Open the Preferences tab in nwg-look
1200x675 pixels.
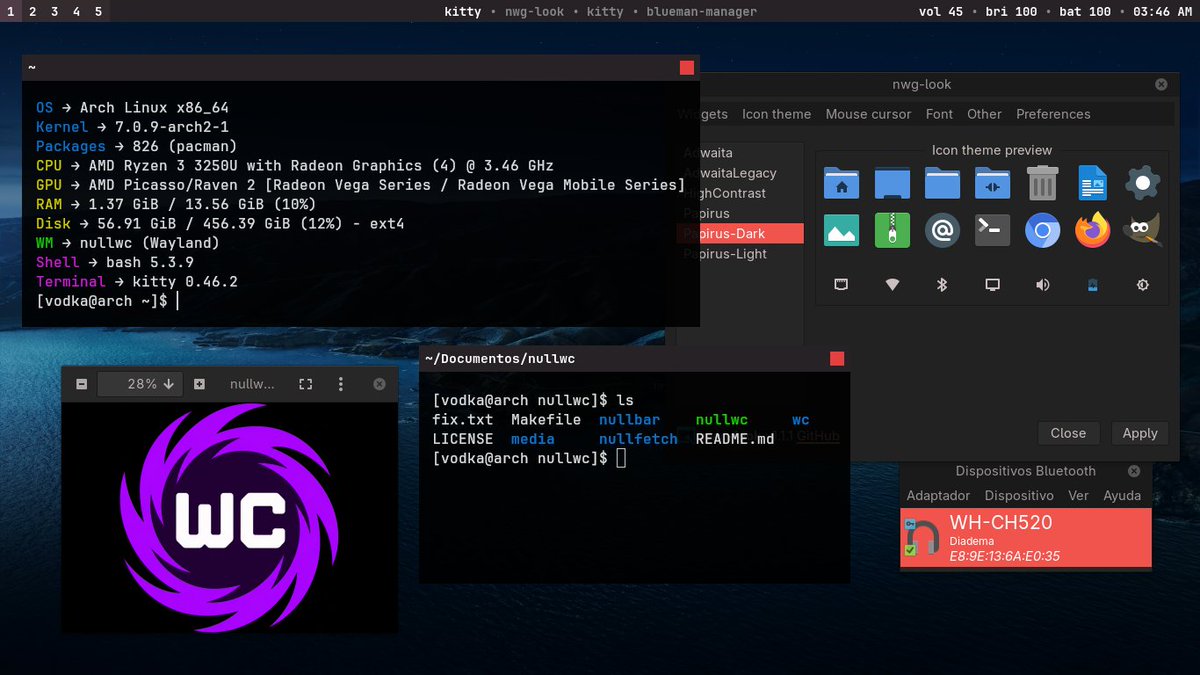1053,114
